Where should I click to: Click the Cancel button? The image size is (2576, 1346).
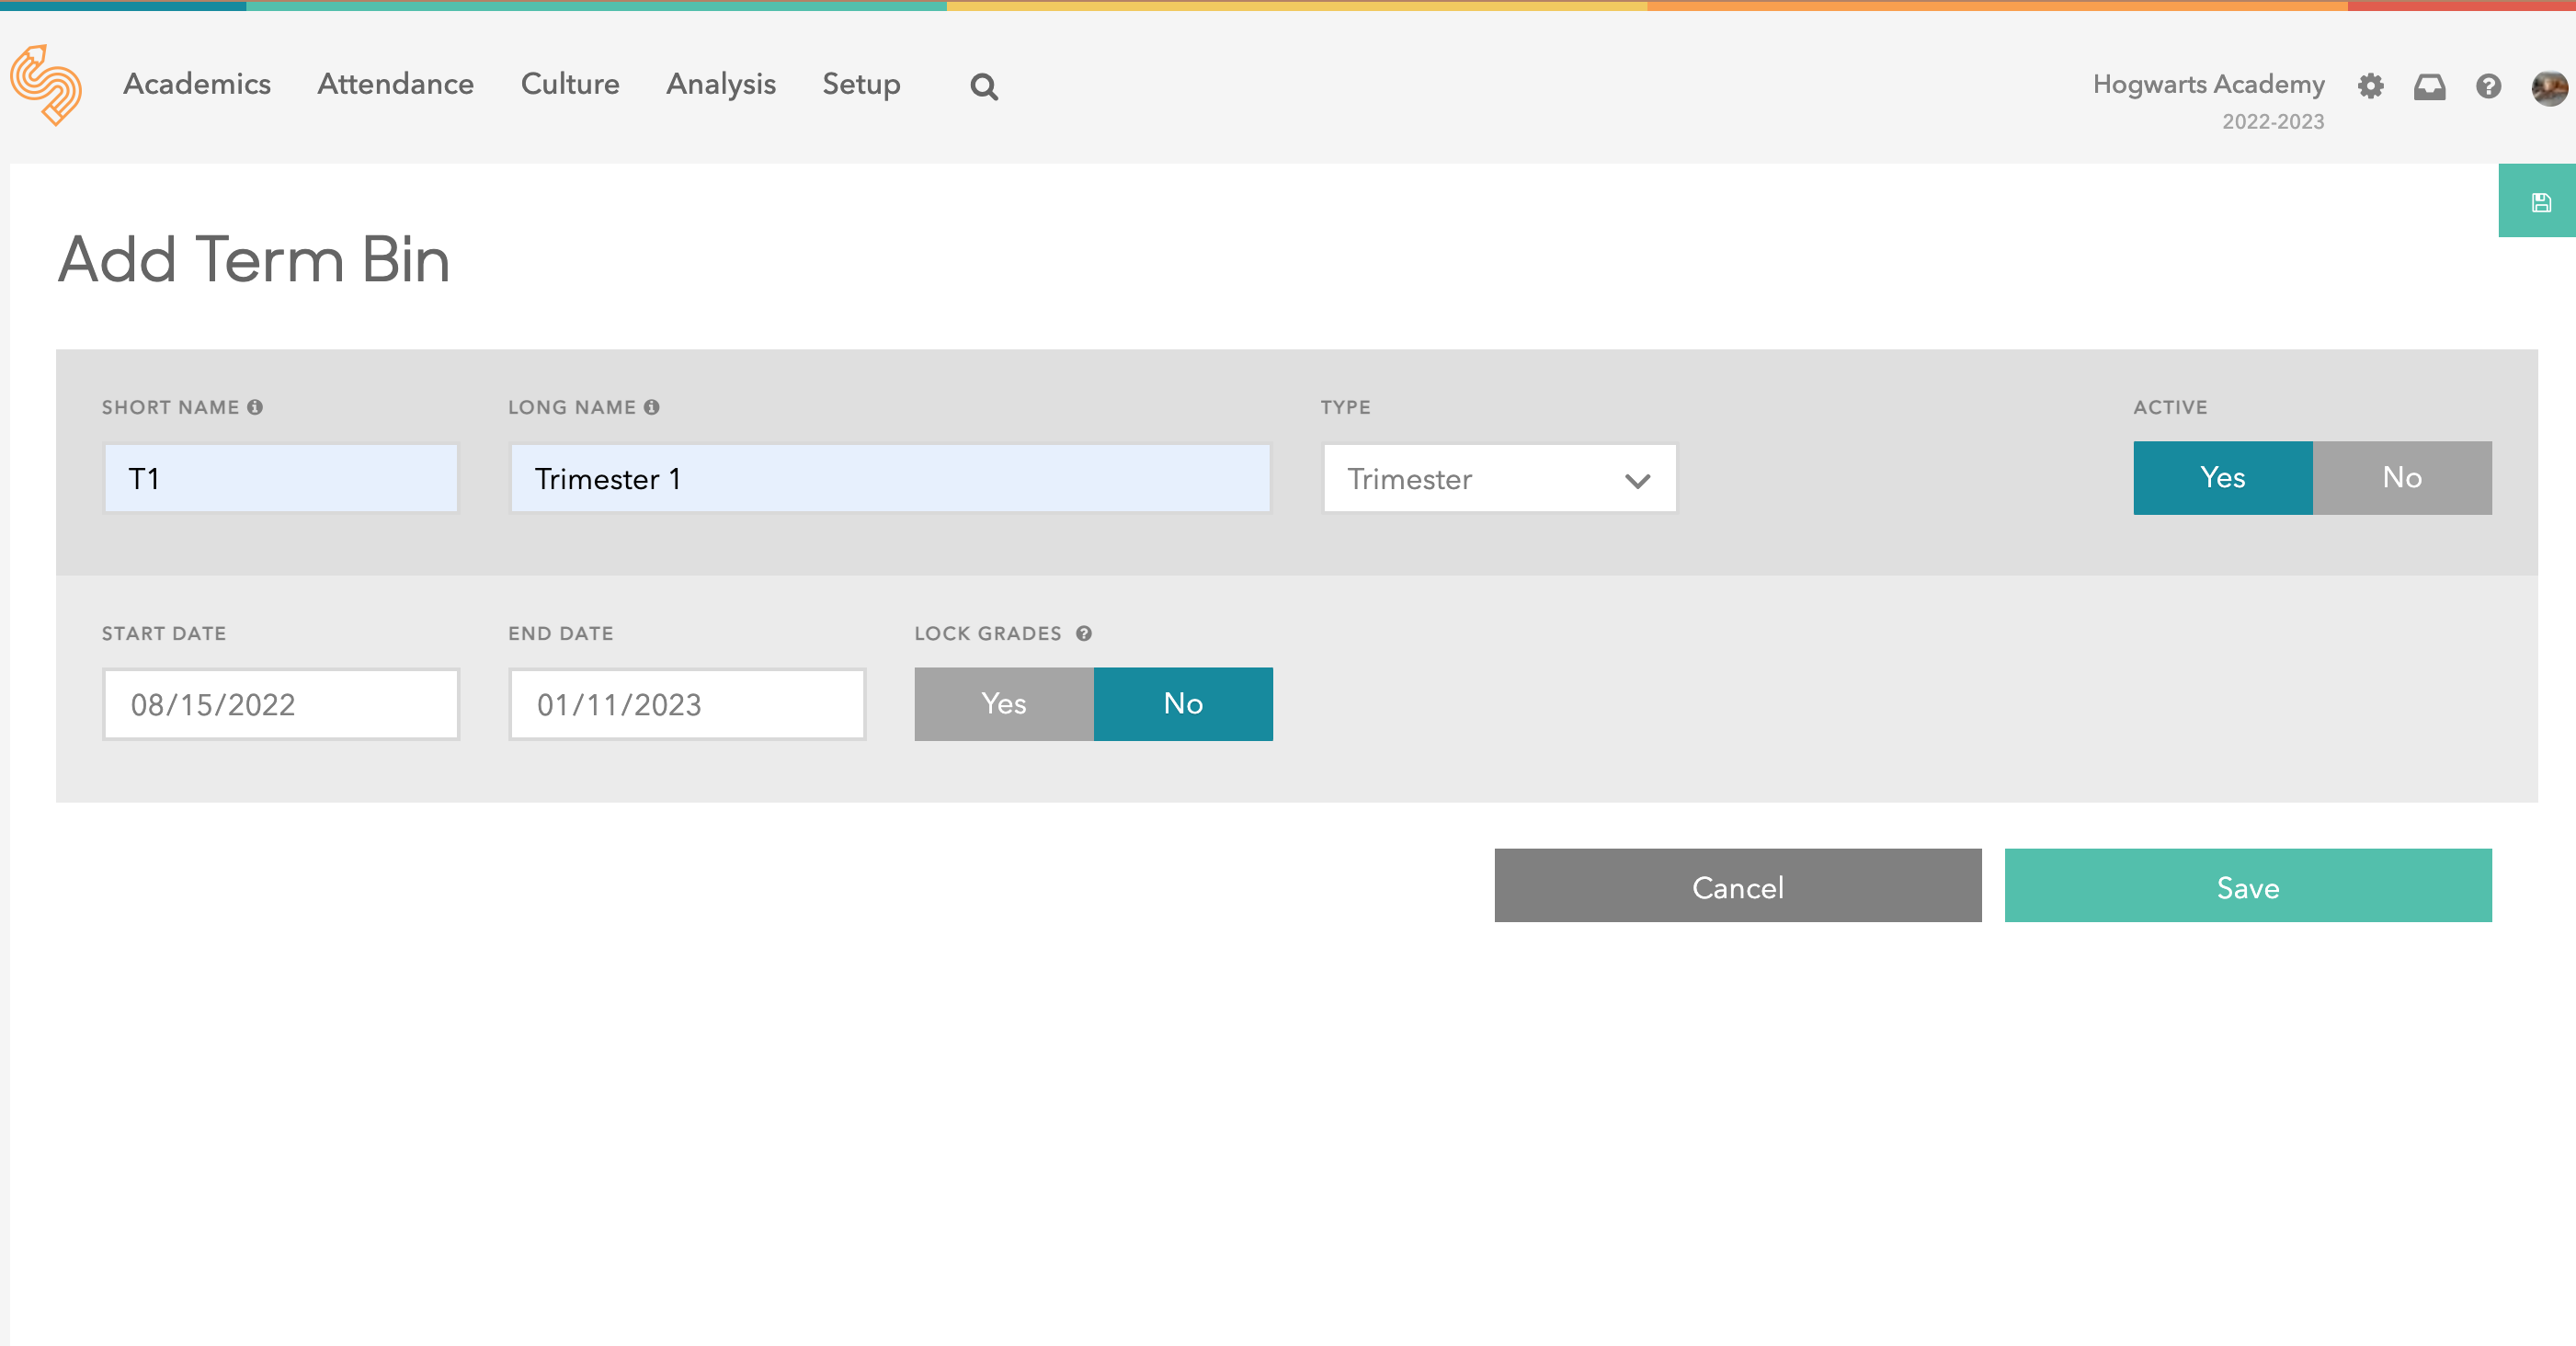(x=1737, y=886)
